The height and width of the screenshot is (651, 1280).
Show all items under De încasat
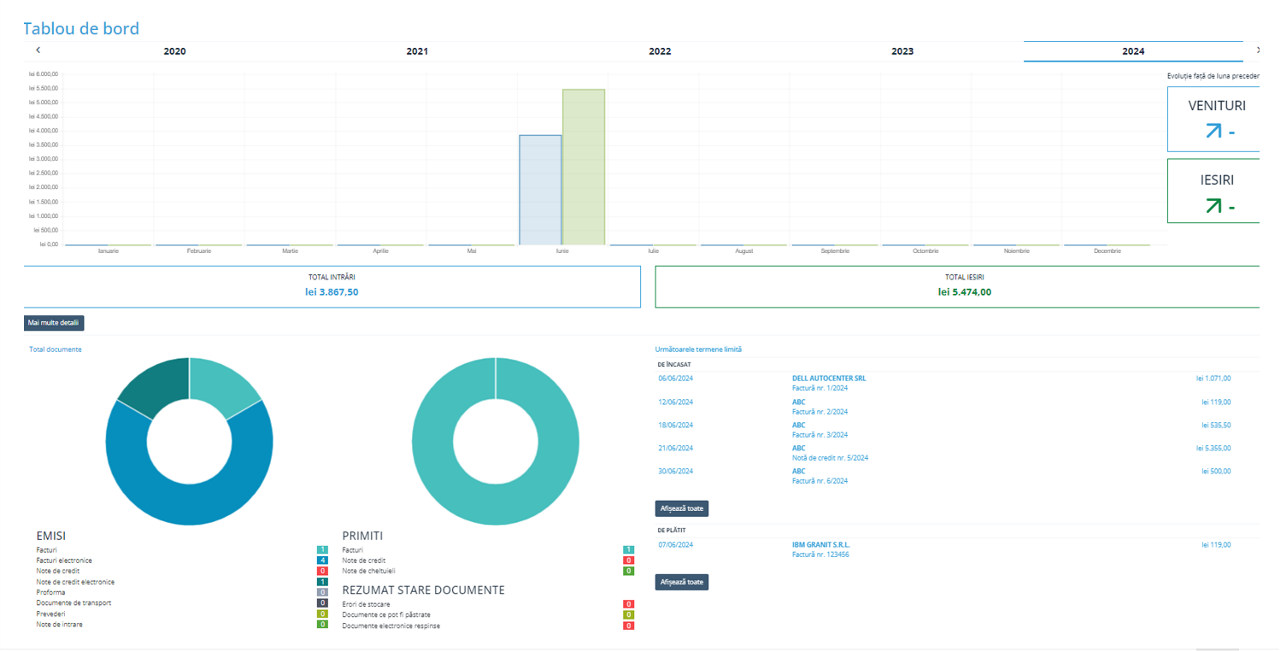682,508
